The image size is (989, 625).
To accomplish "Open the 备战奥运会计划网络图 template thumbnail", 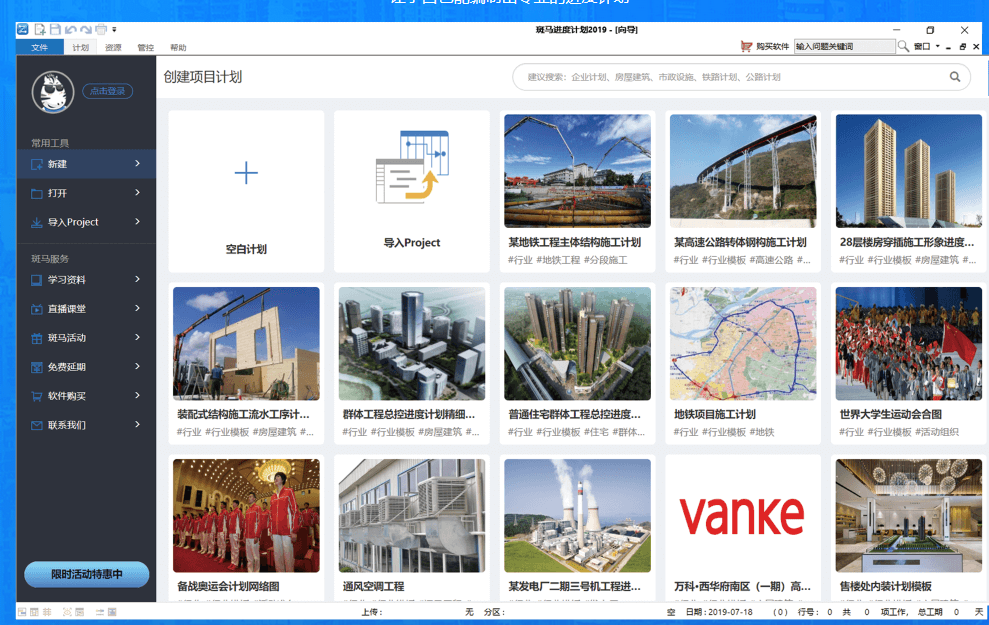I will pyautogui.click(x=246, y=516).
